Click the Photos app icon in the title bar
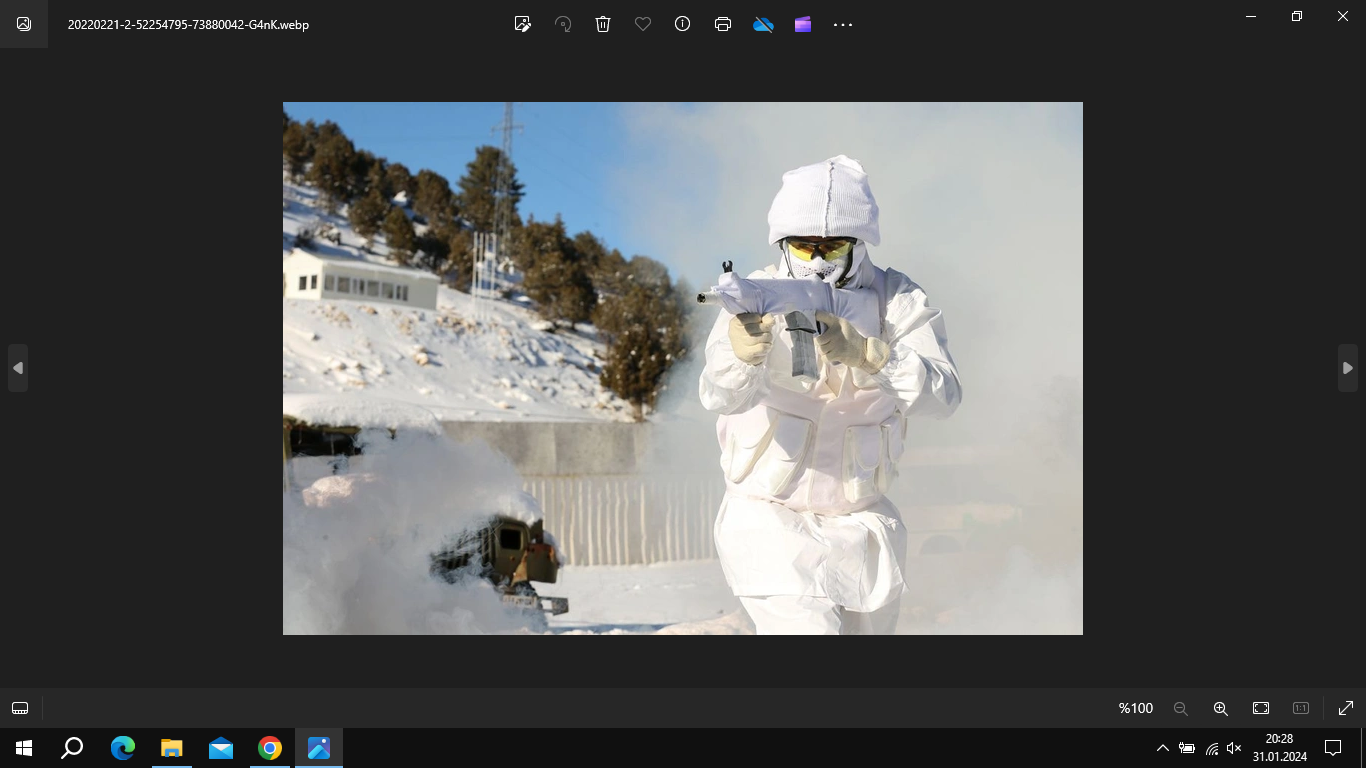1366x768 pixels. pos(24,24)
